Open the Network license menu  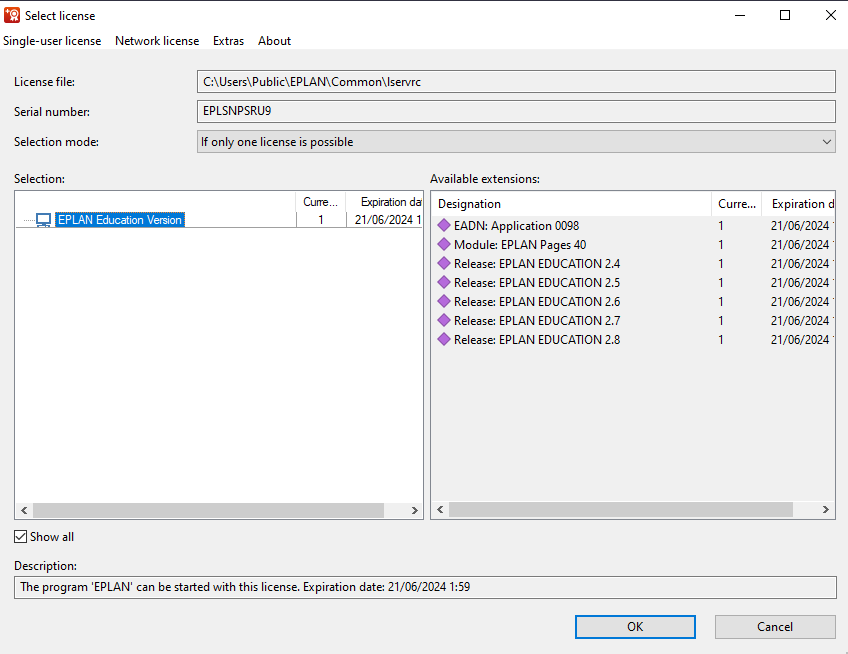157,41
